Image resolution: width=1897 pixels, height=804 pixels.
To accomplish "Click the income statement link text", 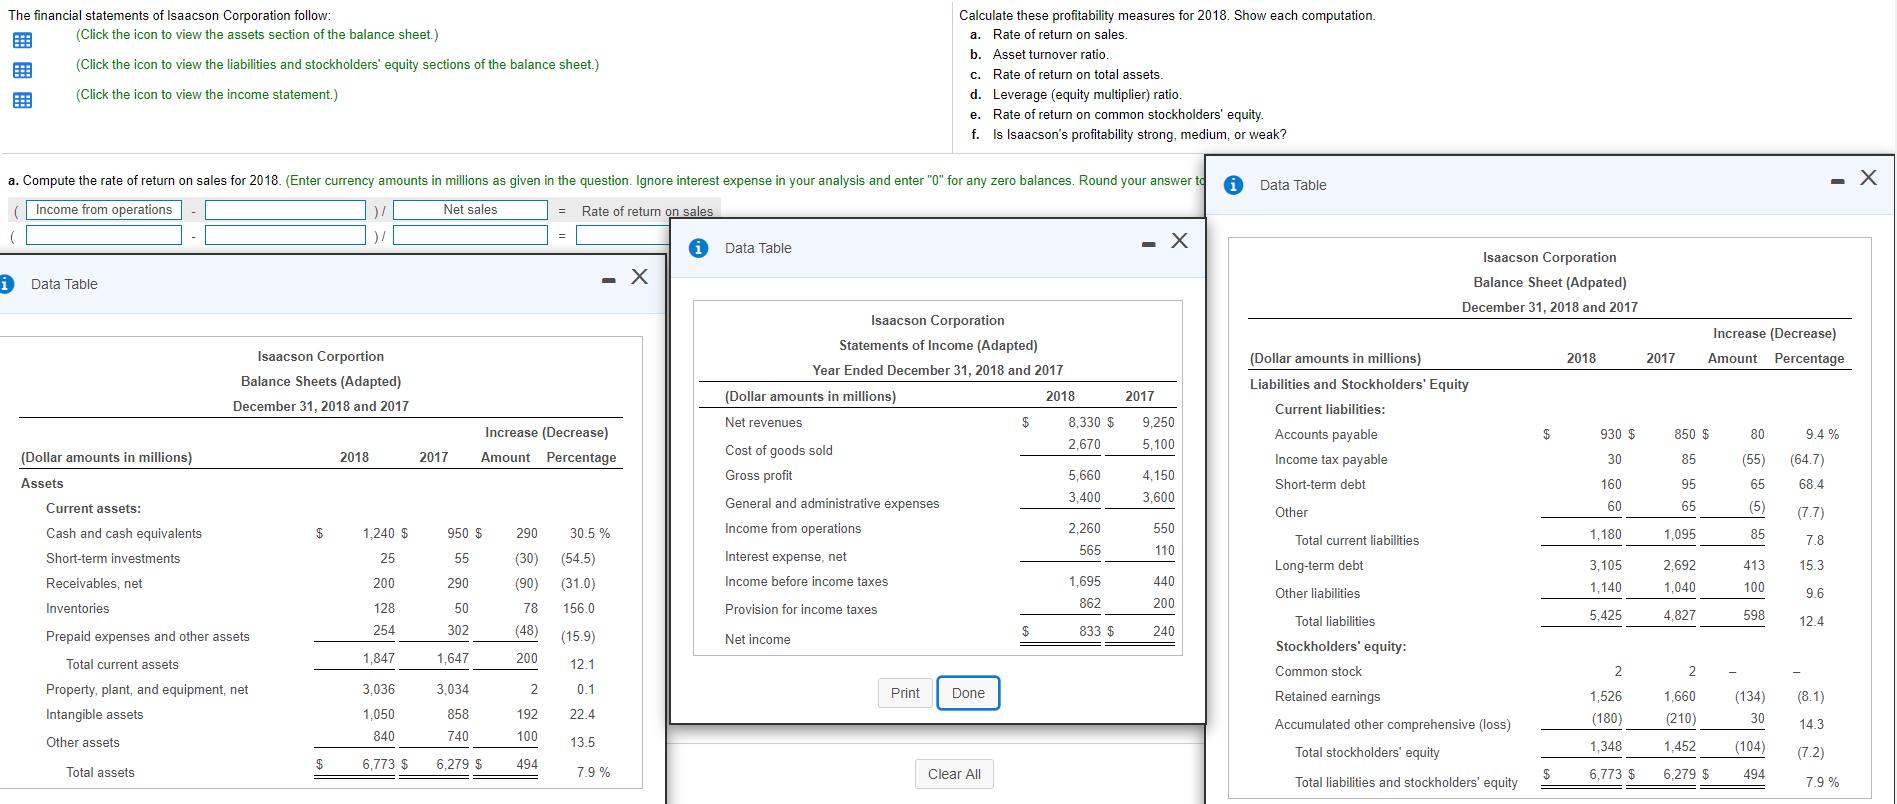I will 207,95.
